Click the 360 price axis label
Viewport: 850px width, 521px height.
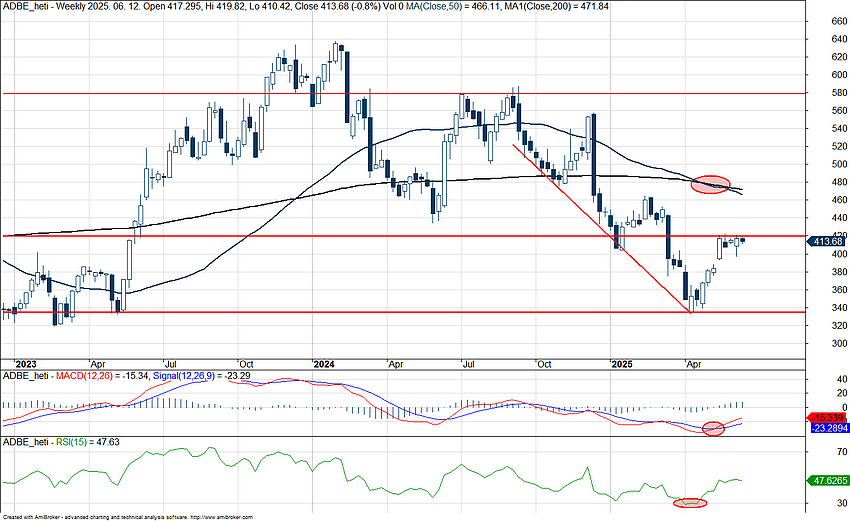[839, 290]
